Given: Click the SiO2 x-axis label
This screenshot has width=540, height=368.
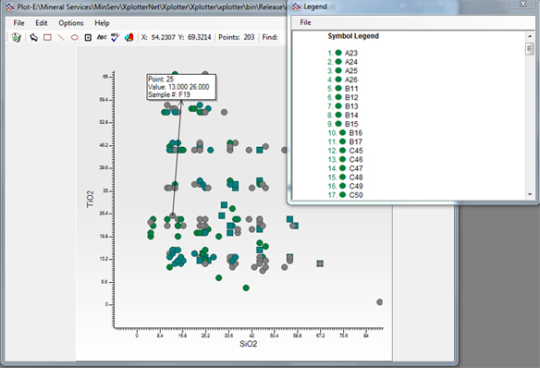Looking at the screenshot, I should (x=248, y=344).
